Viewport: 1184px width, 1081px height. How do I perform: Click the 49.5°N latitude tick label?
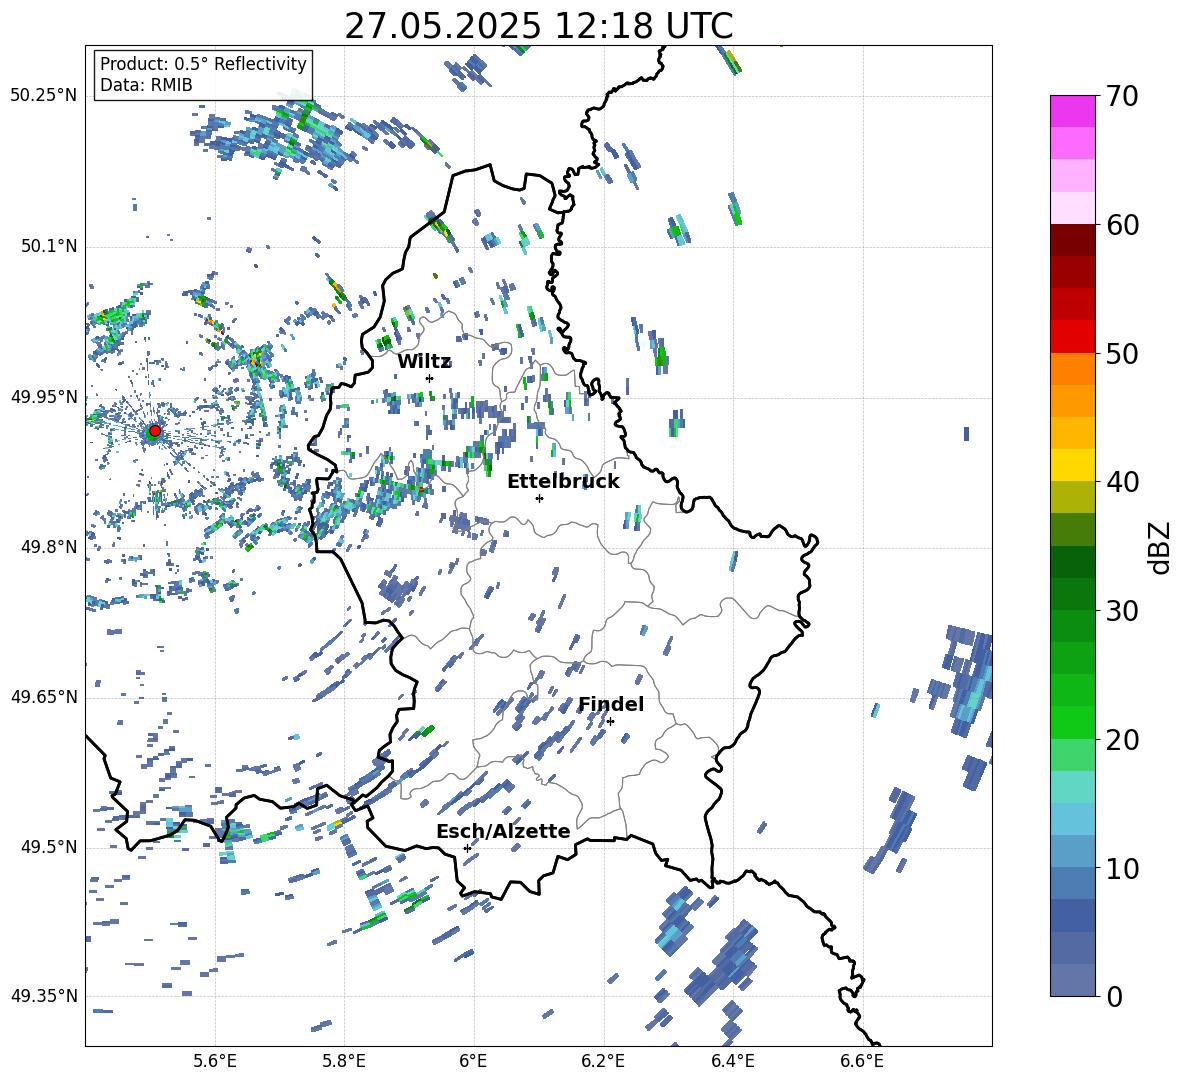click(49, 847)
